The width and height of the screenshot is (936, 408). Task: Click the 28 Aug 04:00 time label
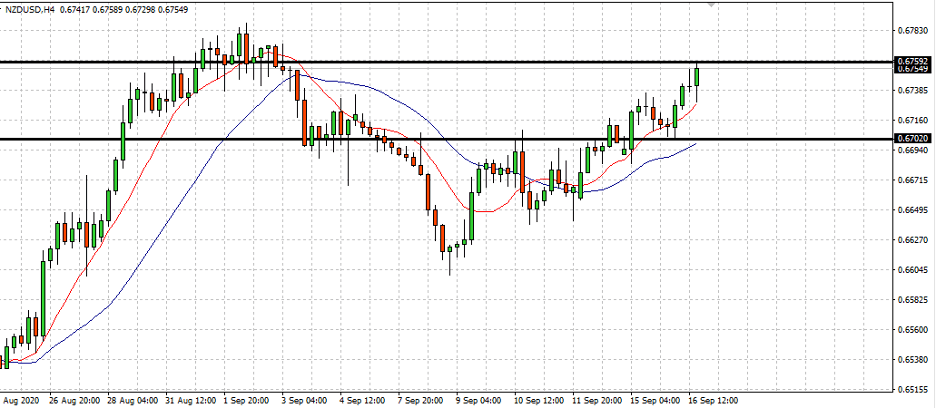133,399
